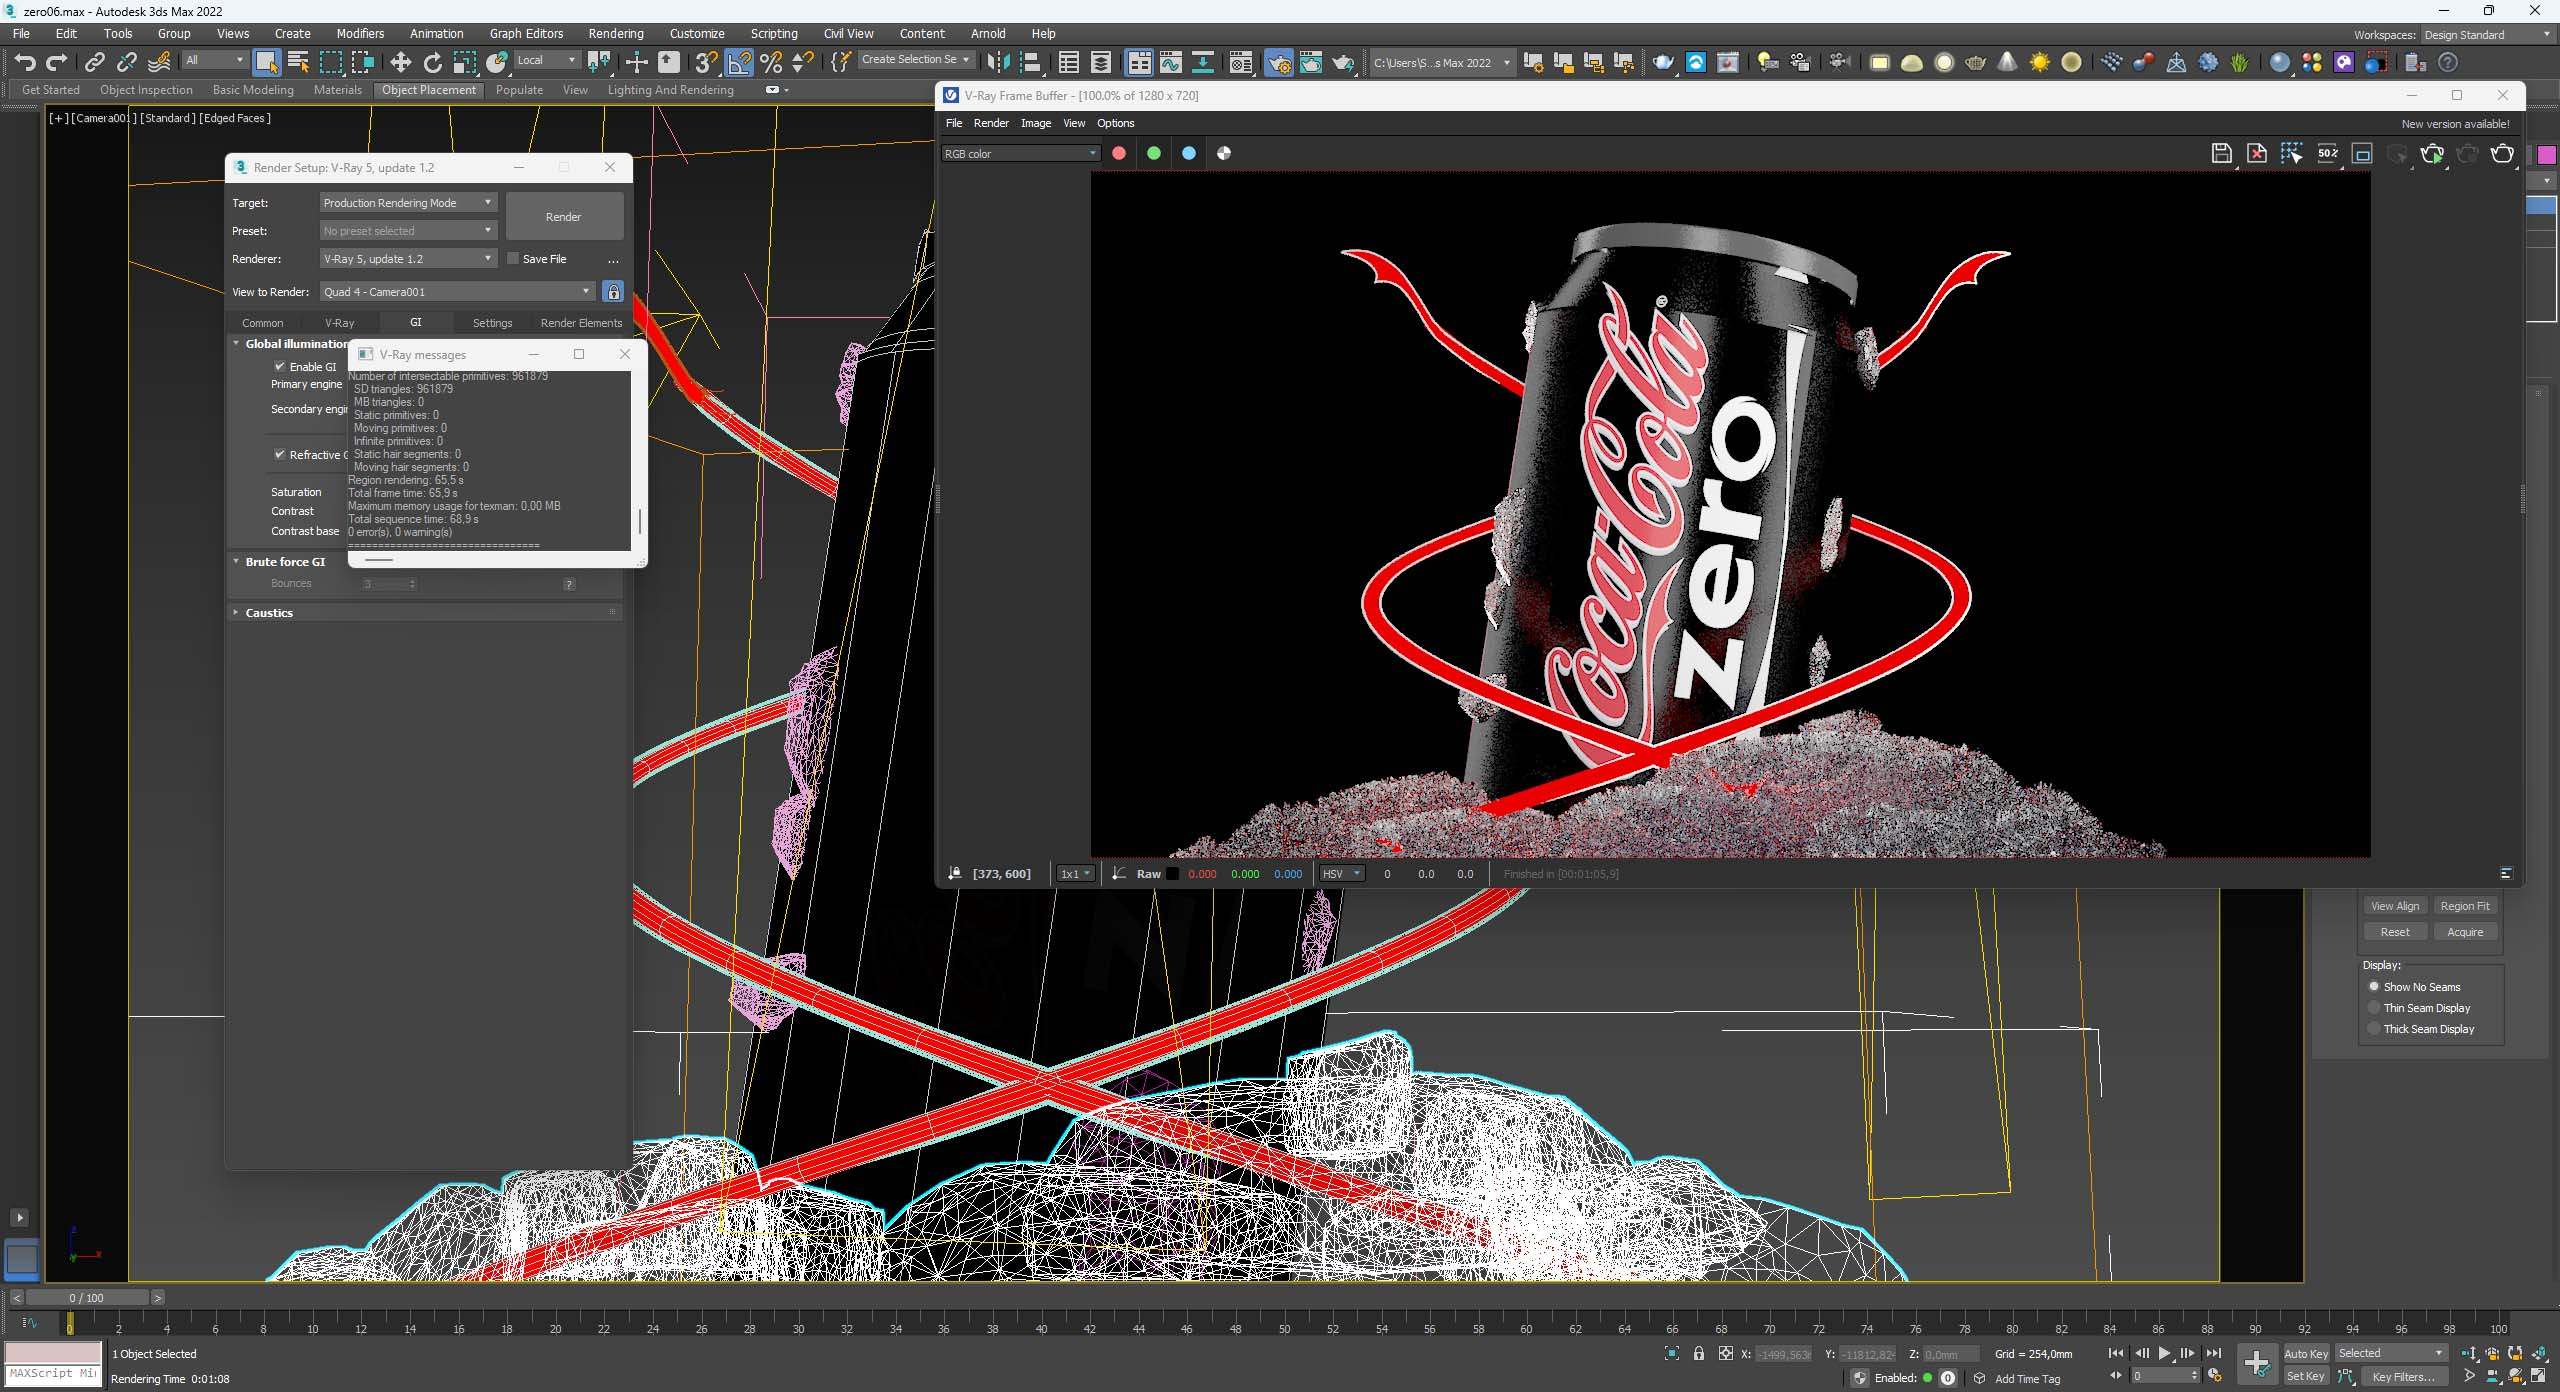Toggle selection lock in status bar
Screen dimensions: 2560x1392
(x=1698, y=1353)
